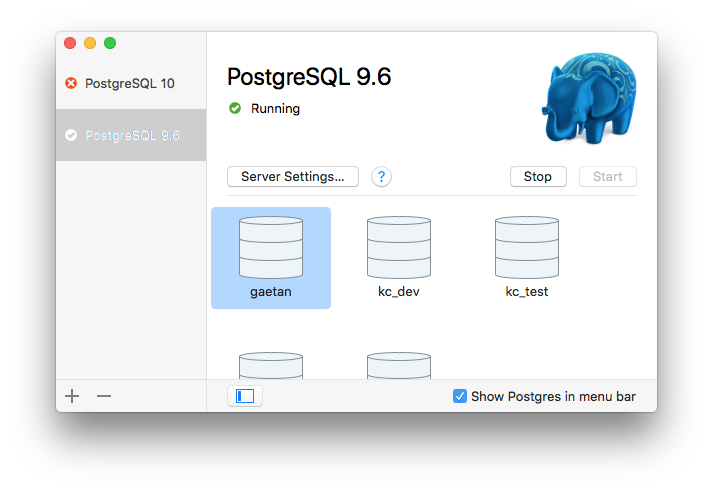Click the green zoom window button
The height and width of the screenshot is (492, 713).
(110, 43)
